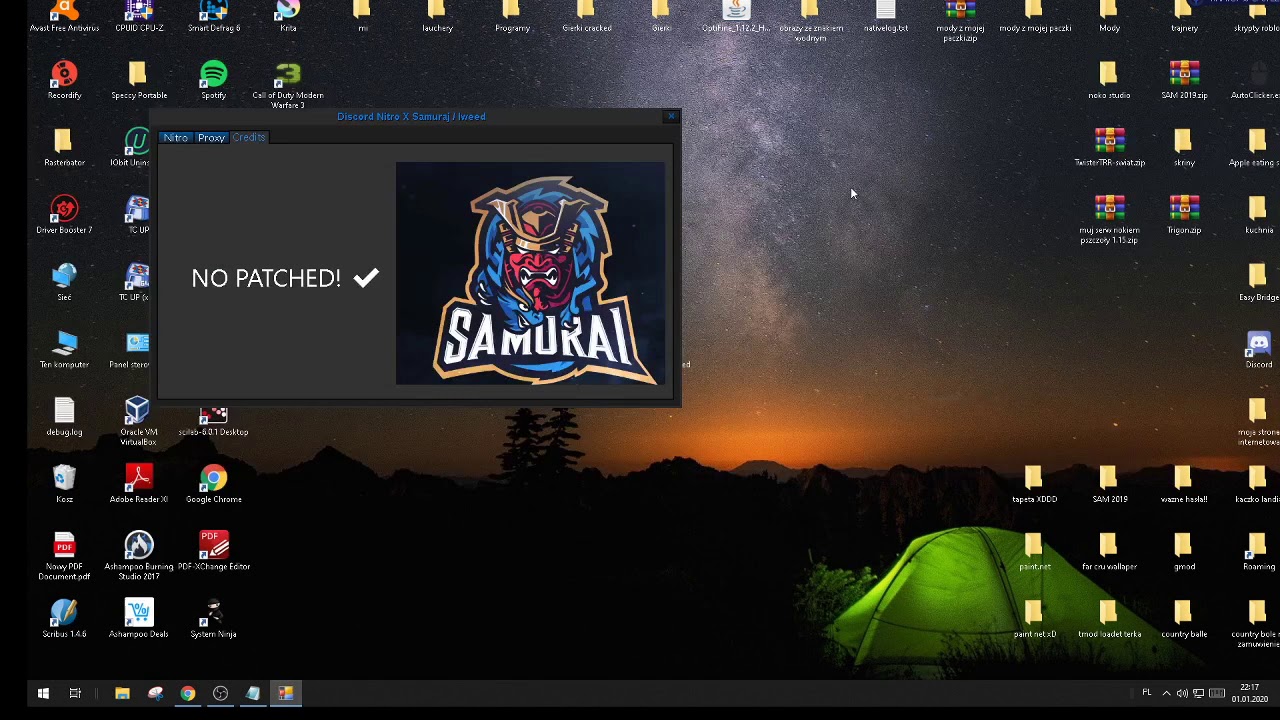Open the Windows Start menu
The height and width of the screenshot is (720, 1280).
pyautogui.click(x=43, y=693)
